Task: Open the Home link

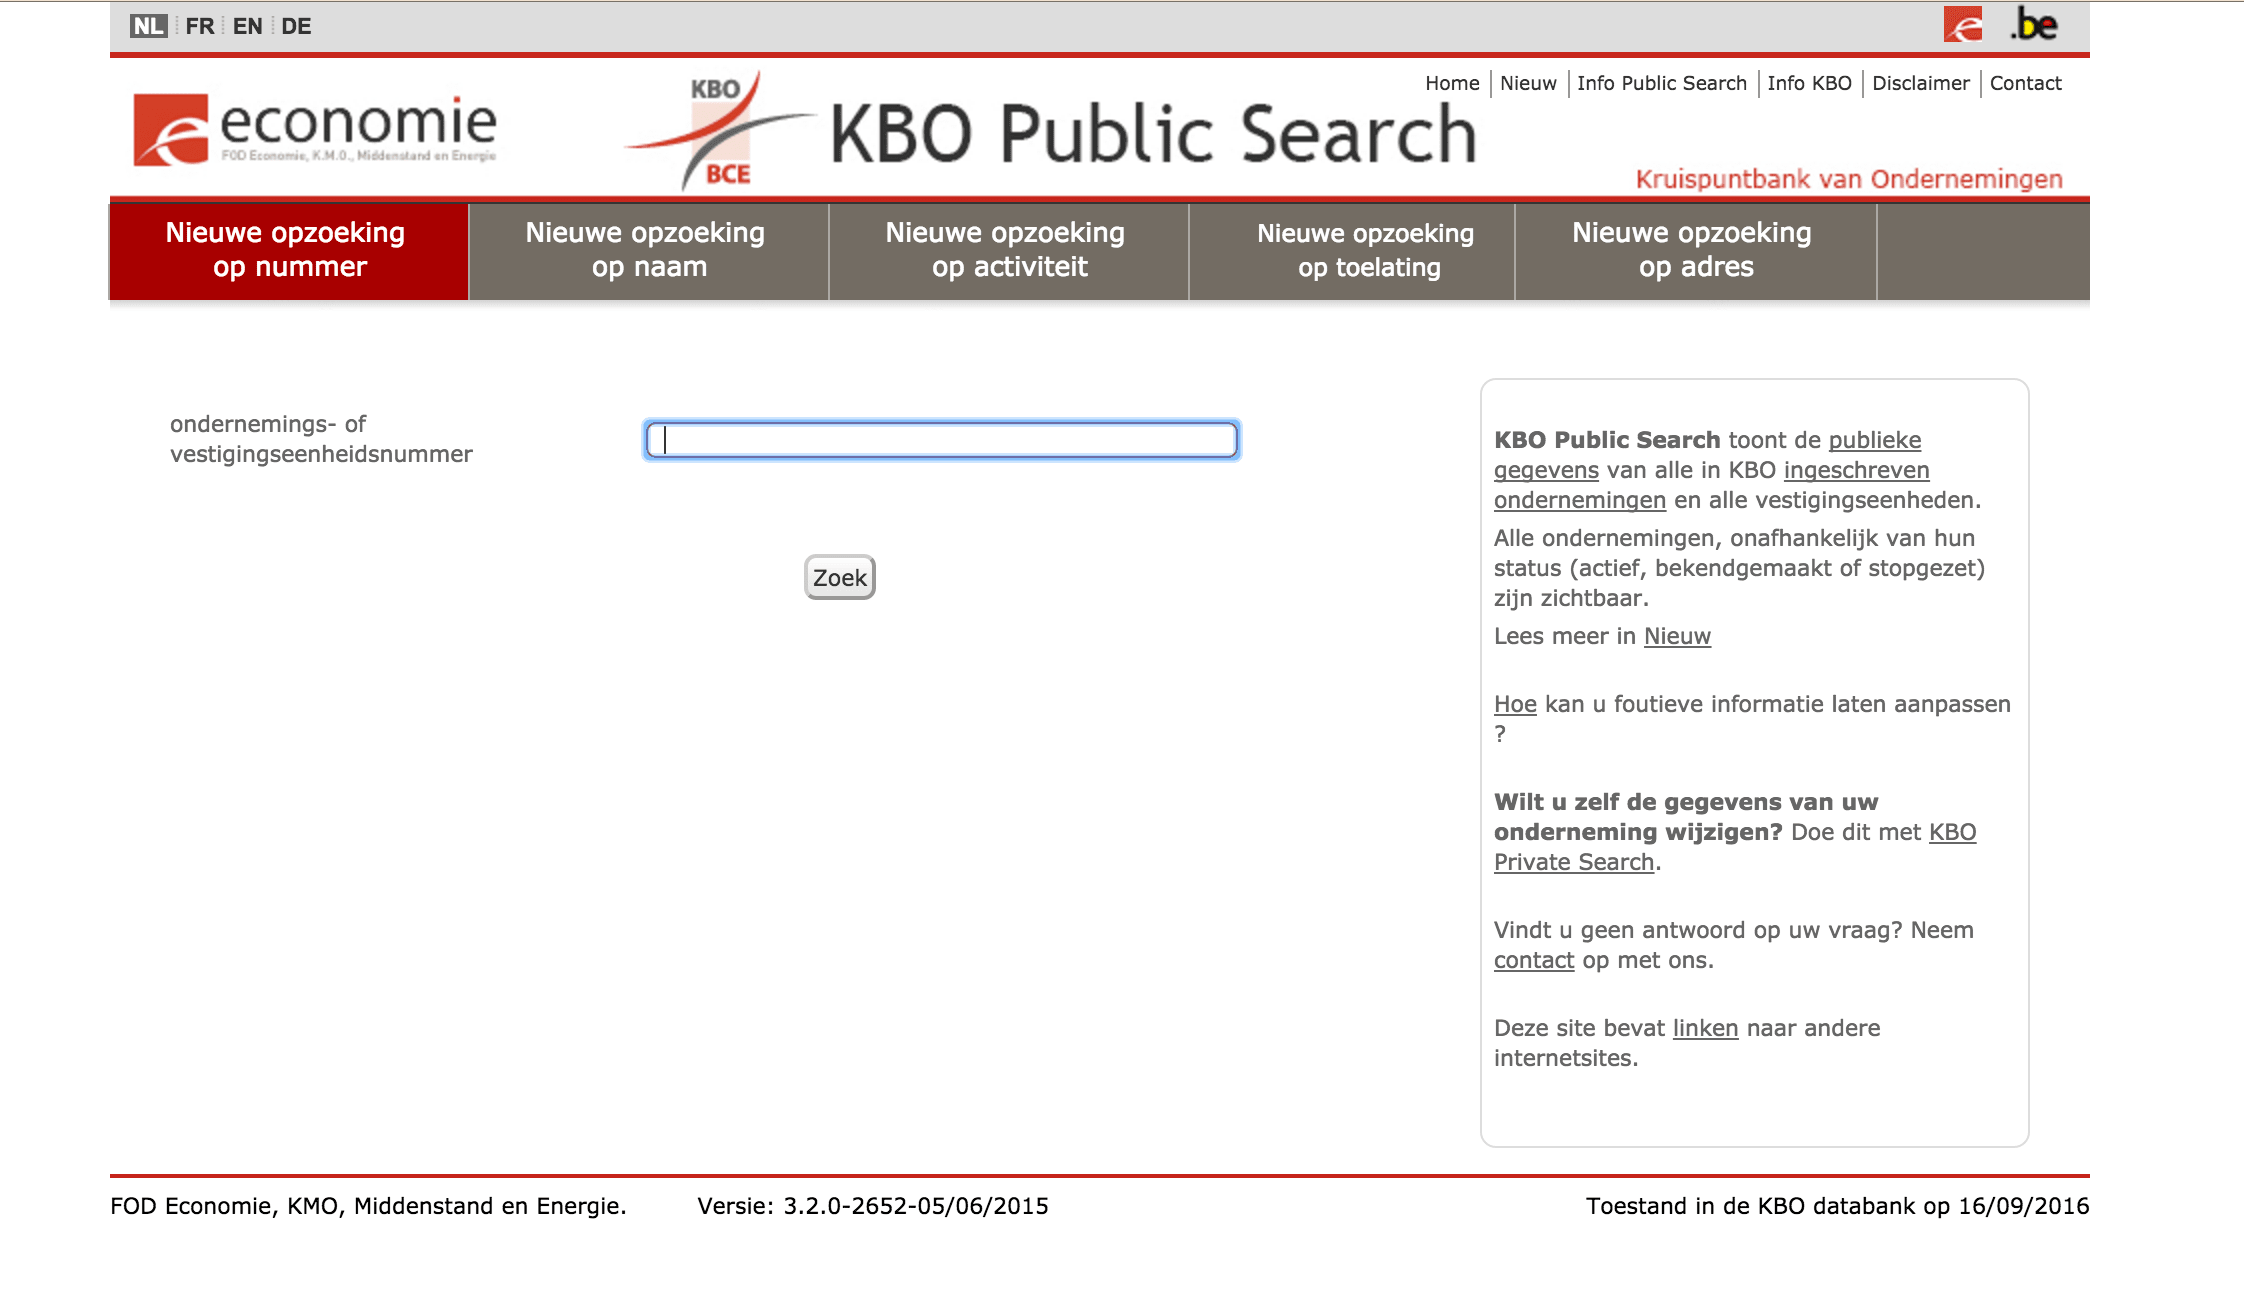Action: pyautogui.click(x=1452, y=83)
